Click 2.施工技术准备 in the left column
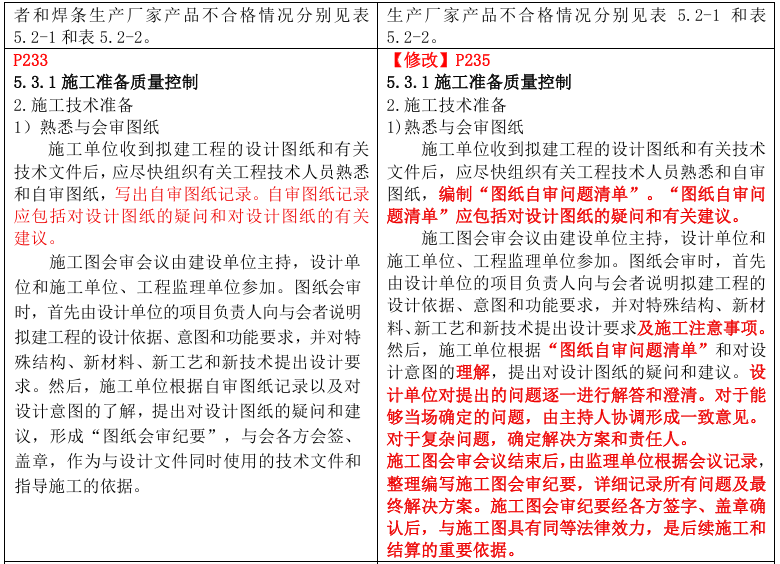 tap(73, 105)
